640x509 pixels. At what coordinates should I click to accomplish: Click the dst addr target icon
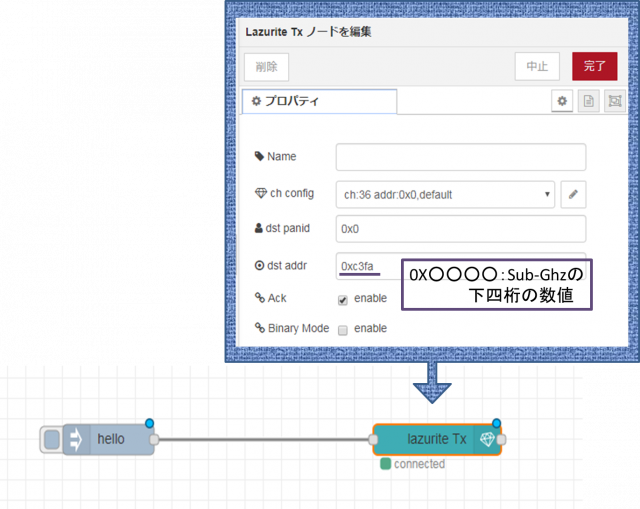[259, 266]
